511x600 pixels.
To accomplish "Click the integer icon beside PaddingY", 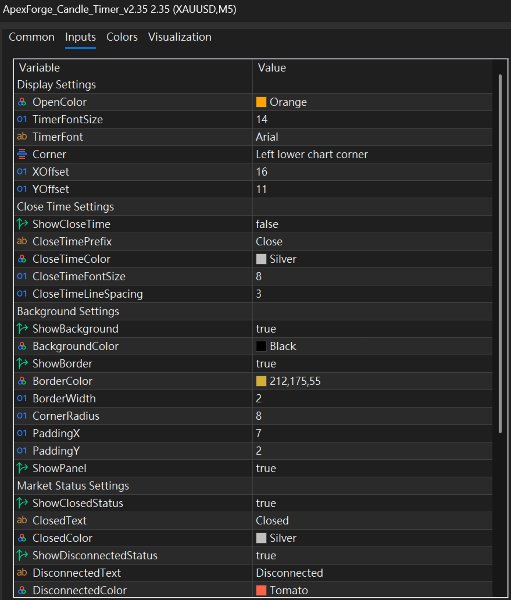I will (22, 451).
